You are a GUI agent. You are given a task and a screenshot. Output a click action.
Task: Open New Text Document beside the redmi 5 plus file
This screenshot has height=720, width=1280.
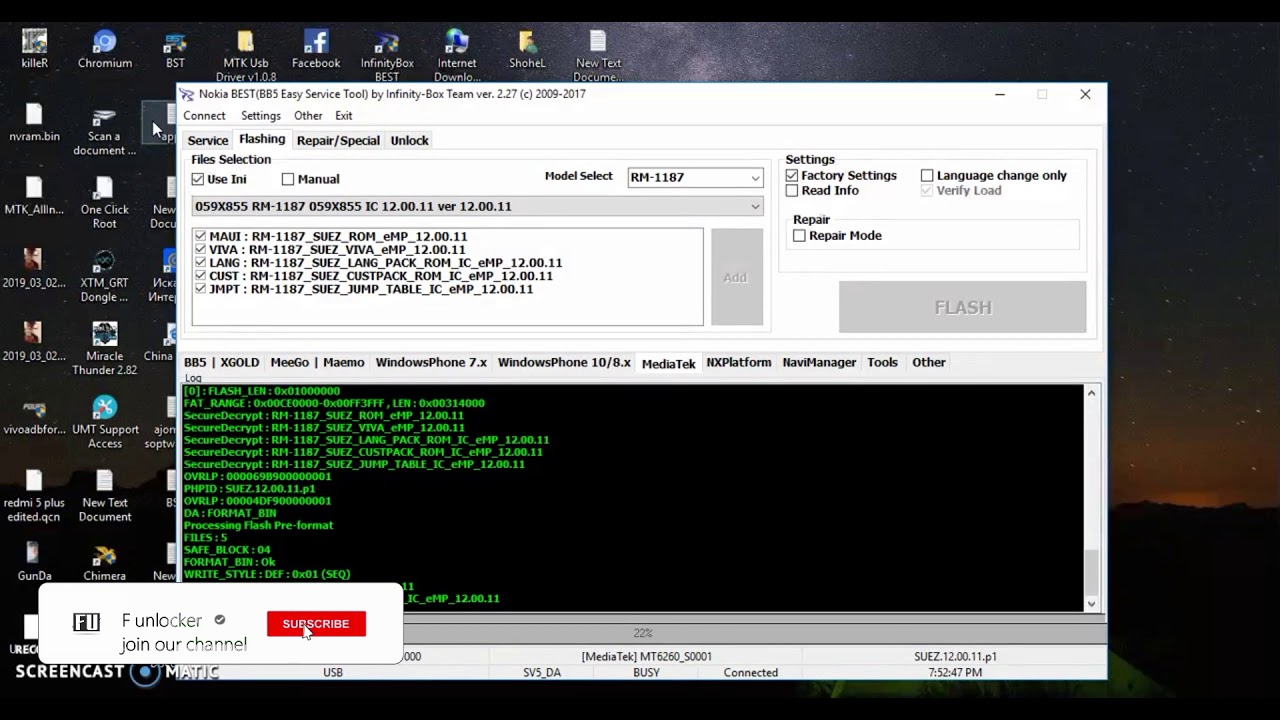coord(105,496)
